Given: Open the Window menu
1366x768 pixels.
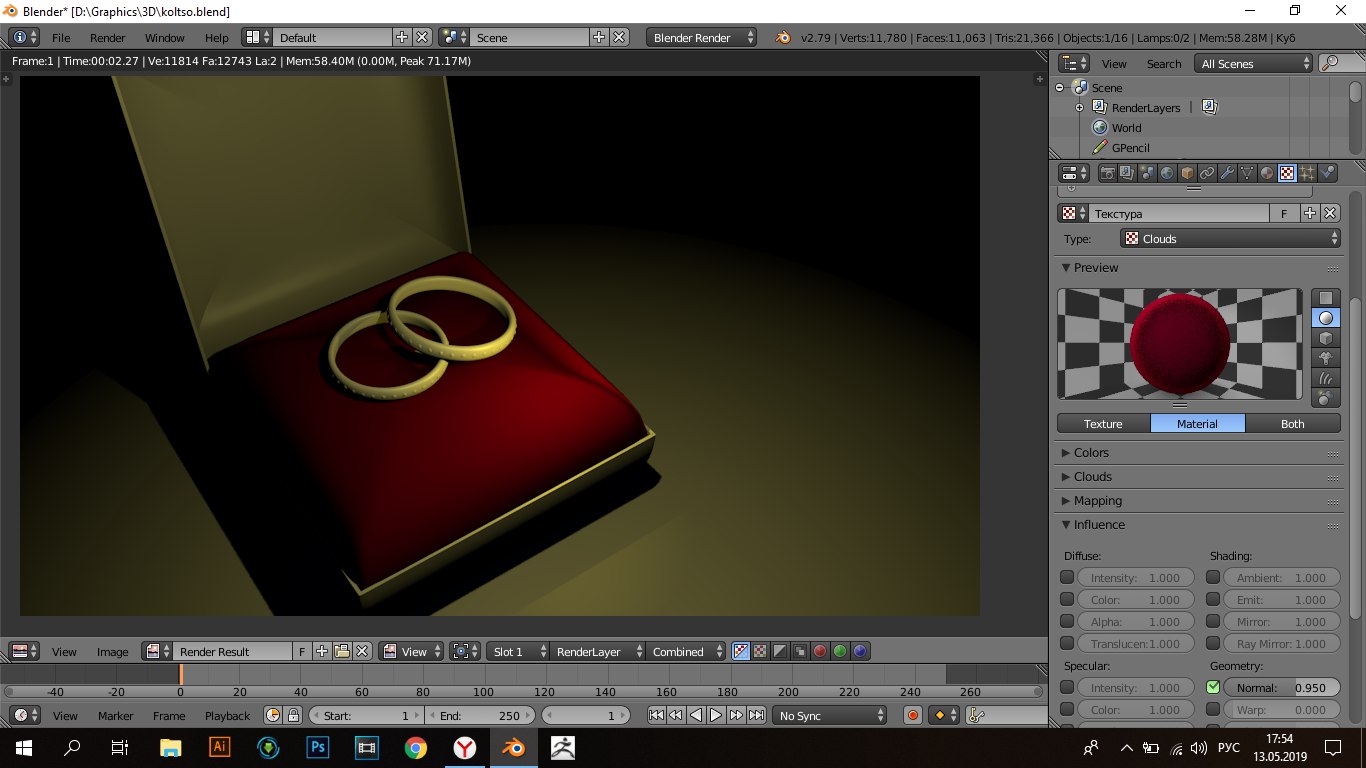Looking at the screenshot, I should coord(165,37).
